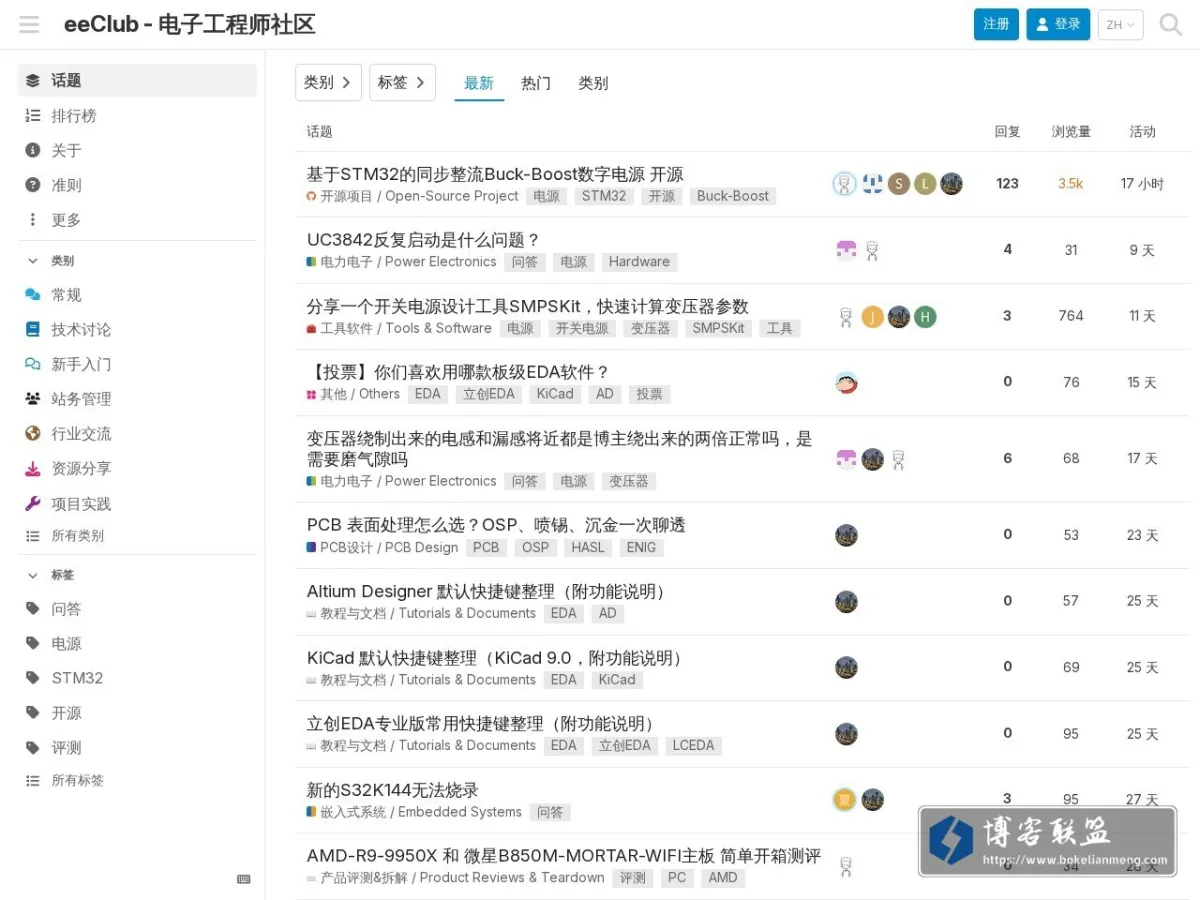Click the brown S avatar in first topic row

[x=899, y=183]
